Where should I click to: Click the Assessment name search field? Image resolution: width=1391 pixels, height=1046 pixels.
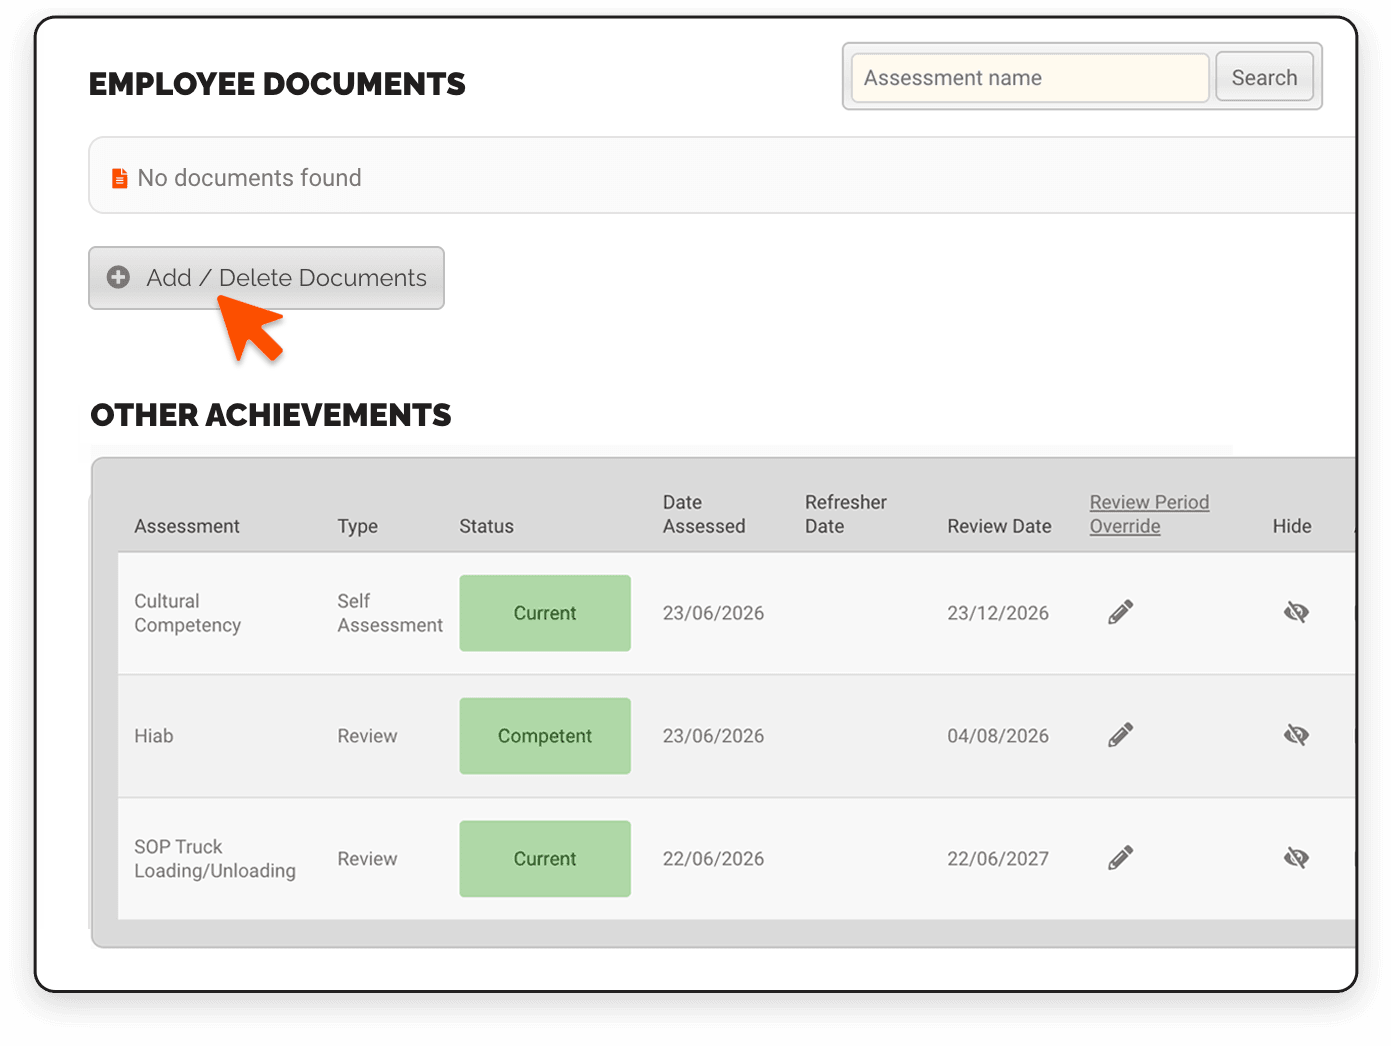tap(1030, 78)
